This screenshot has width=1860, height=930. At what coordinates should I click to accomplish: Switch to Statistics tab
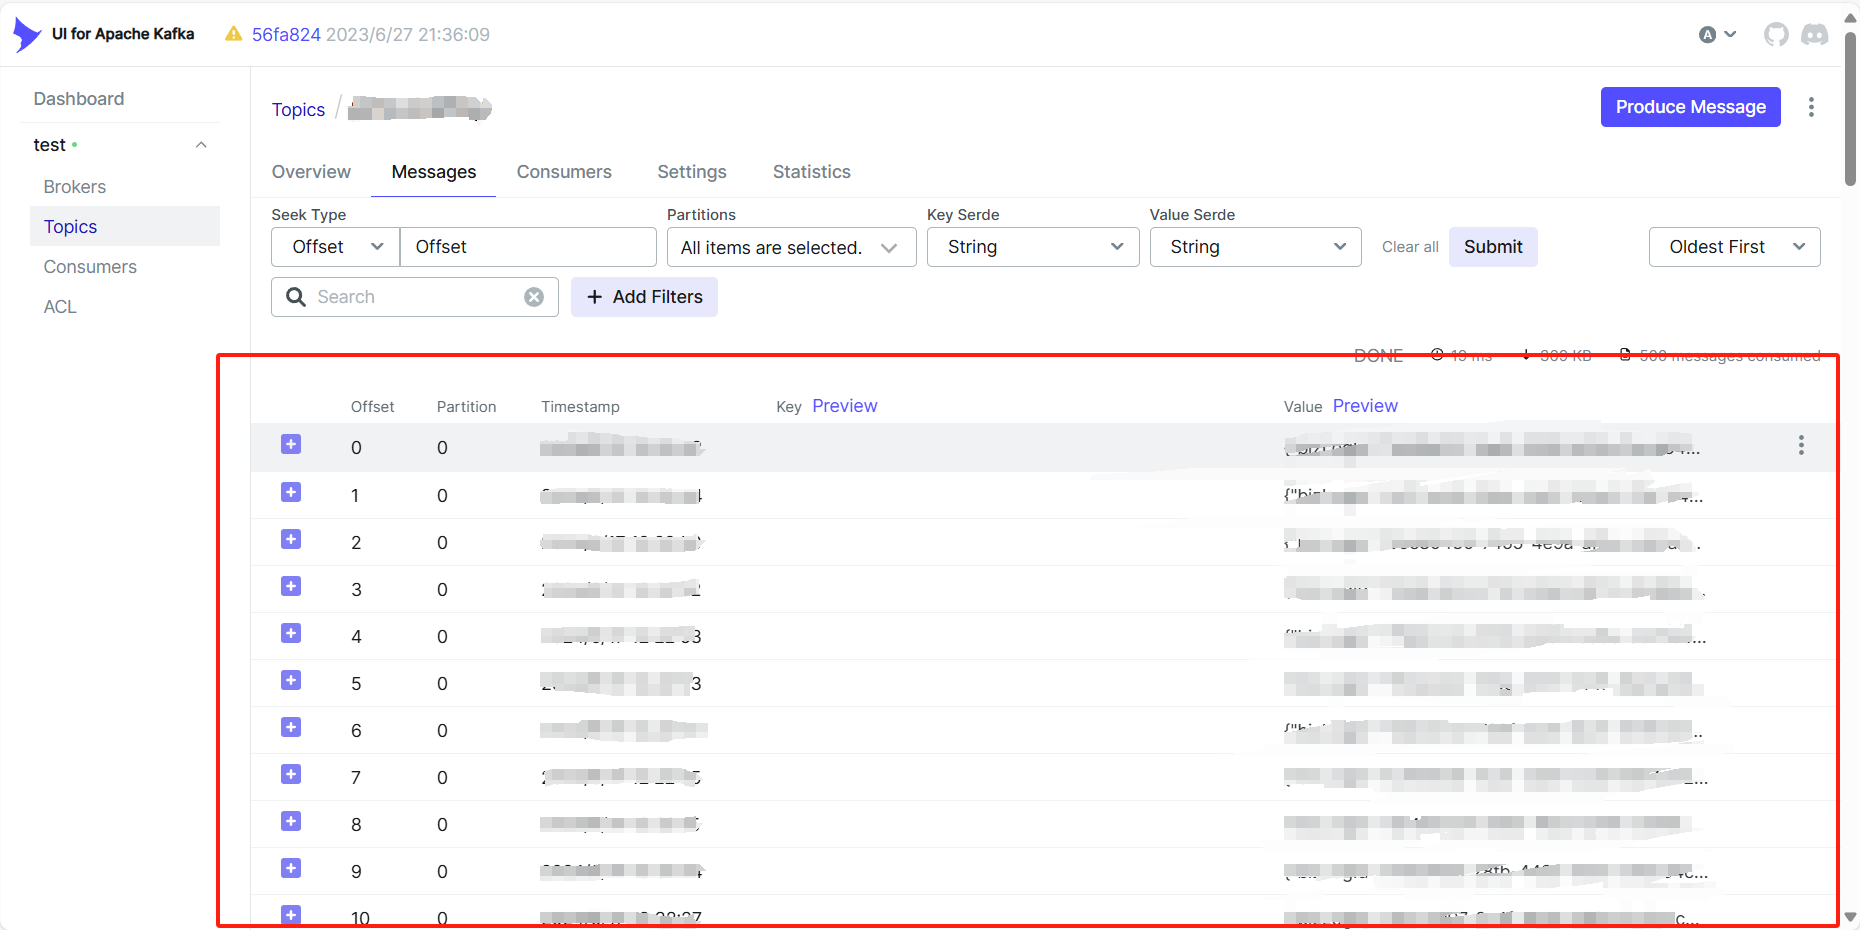pyautogui.click(x=812, y=172)
